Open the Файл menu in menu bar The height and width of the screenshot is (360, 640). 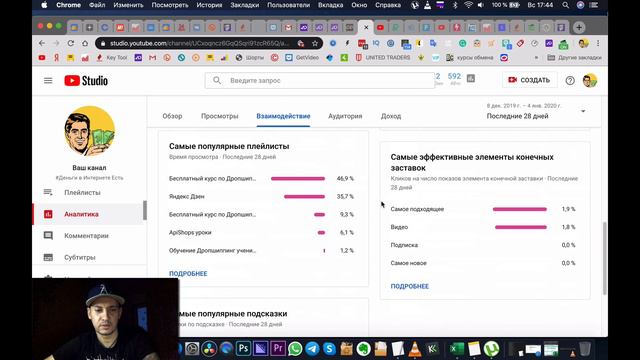point(97,5)
